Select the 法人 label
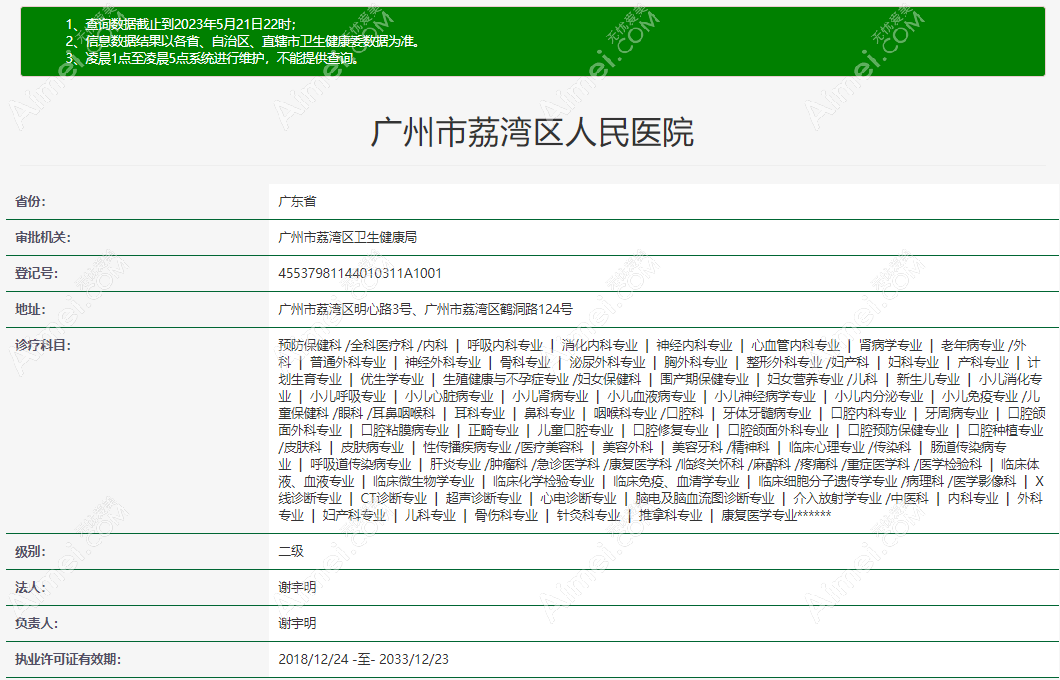The width and height of the screenshot is (1060, 680). point(30,587)
